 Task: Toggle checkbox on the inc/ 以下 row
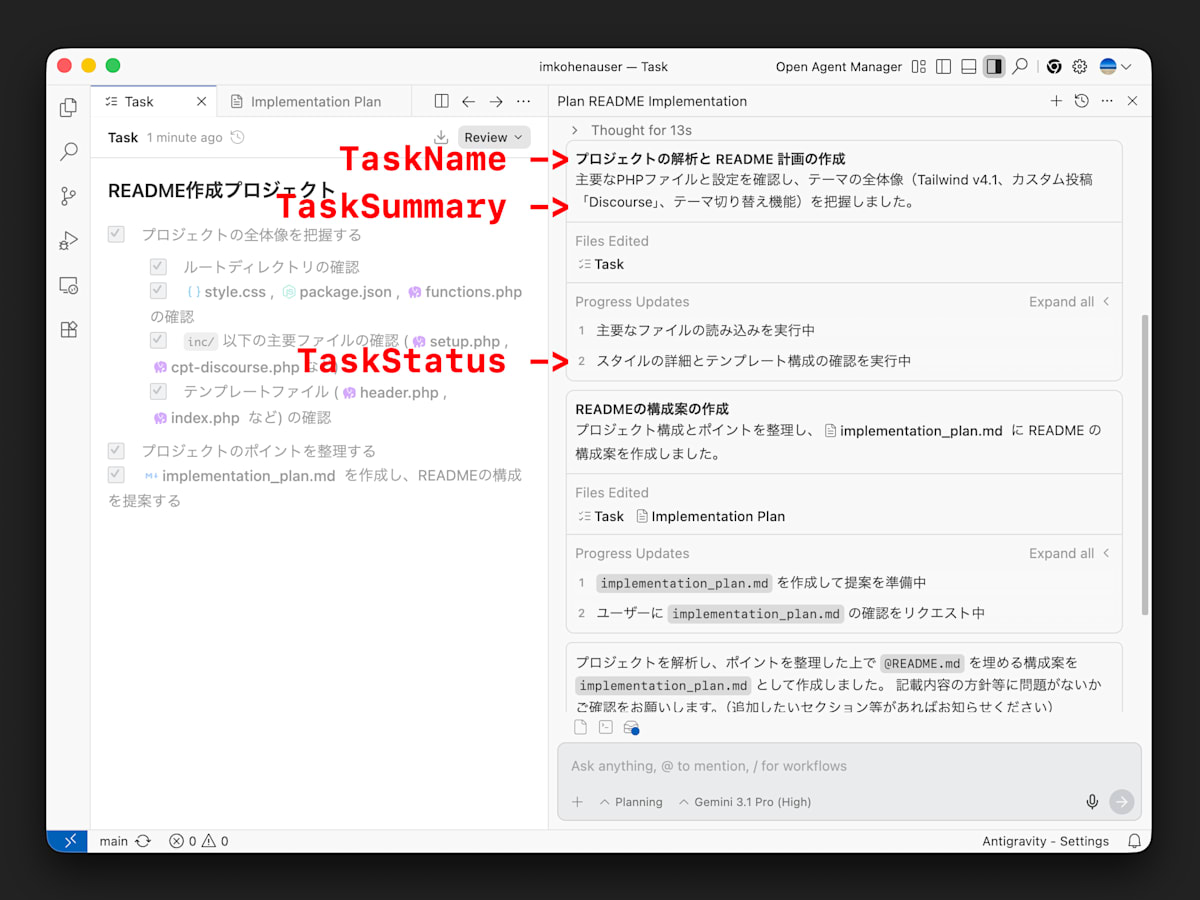[158, 341]
